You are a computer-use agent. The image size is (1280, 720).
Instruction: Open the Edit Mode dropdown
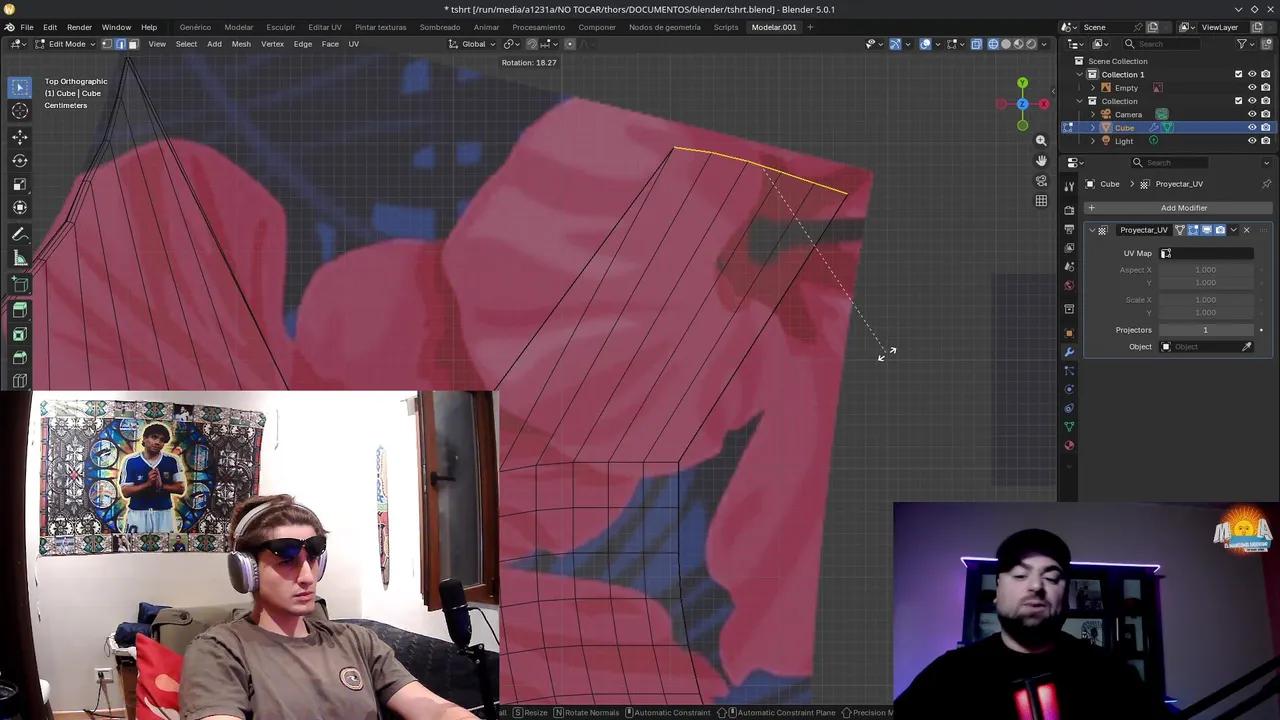coord(65,44)
